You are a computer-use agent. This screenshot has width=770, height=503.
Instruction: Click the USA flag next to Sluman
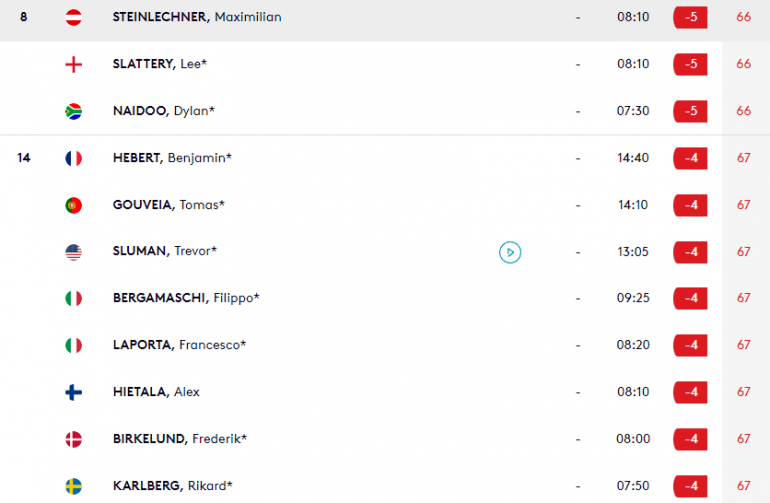click(74, 252)
